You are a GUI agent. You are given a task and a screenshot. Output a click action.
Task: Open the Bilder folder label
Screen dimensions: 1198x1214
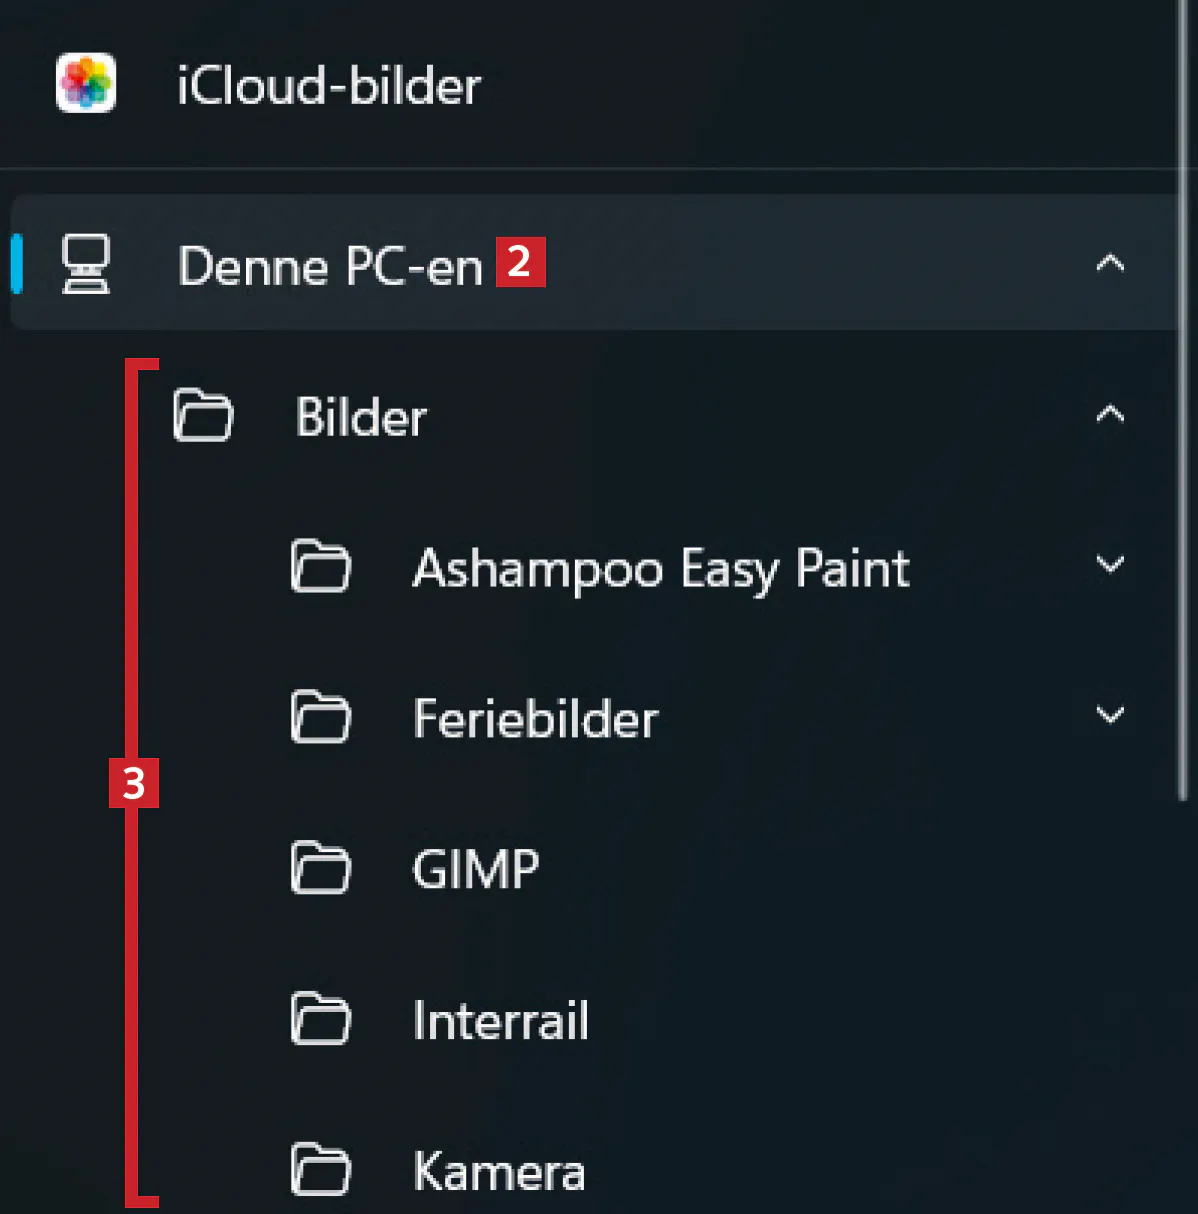361,417
